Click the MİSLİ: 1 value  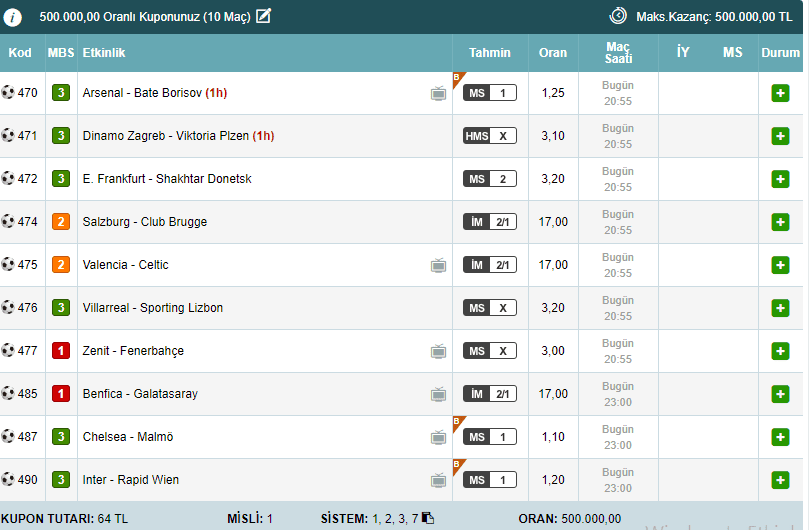click(250, 519)
